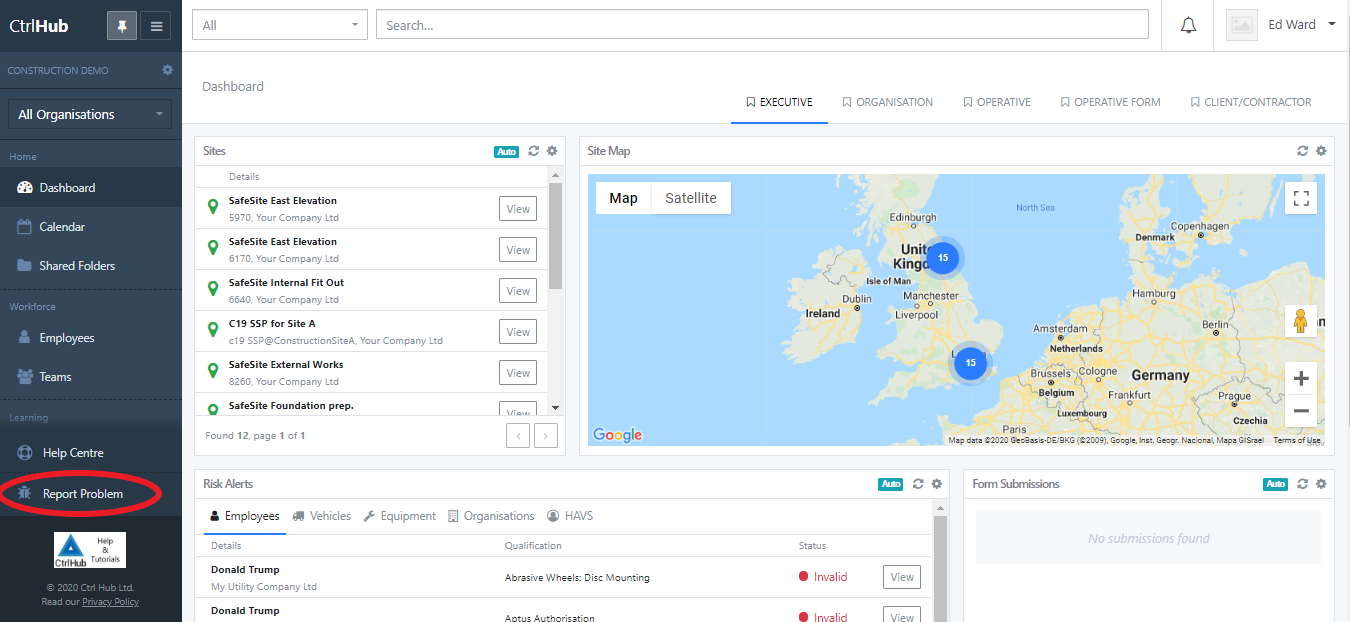The image size is (1350, 622).
Task: Open the notifications bell
Action: 1188,25
